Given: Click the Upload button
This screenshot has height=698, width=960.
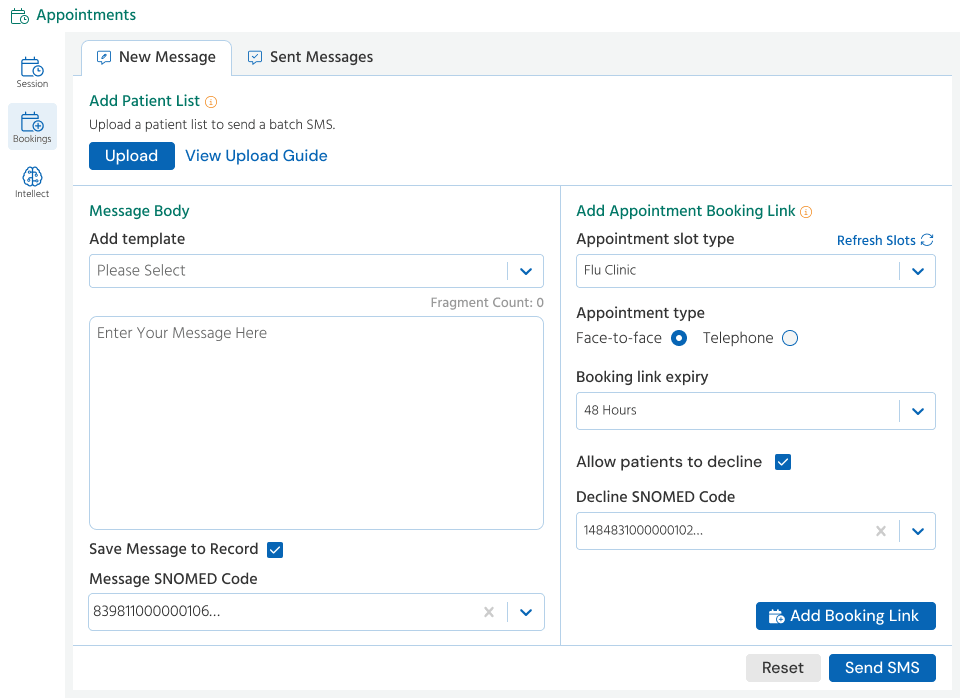Looking at the screenshot, I should coord(132,156).
